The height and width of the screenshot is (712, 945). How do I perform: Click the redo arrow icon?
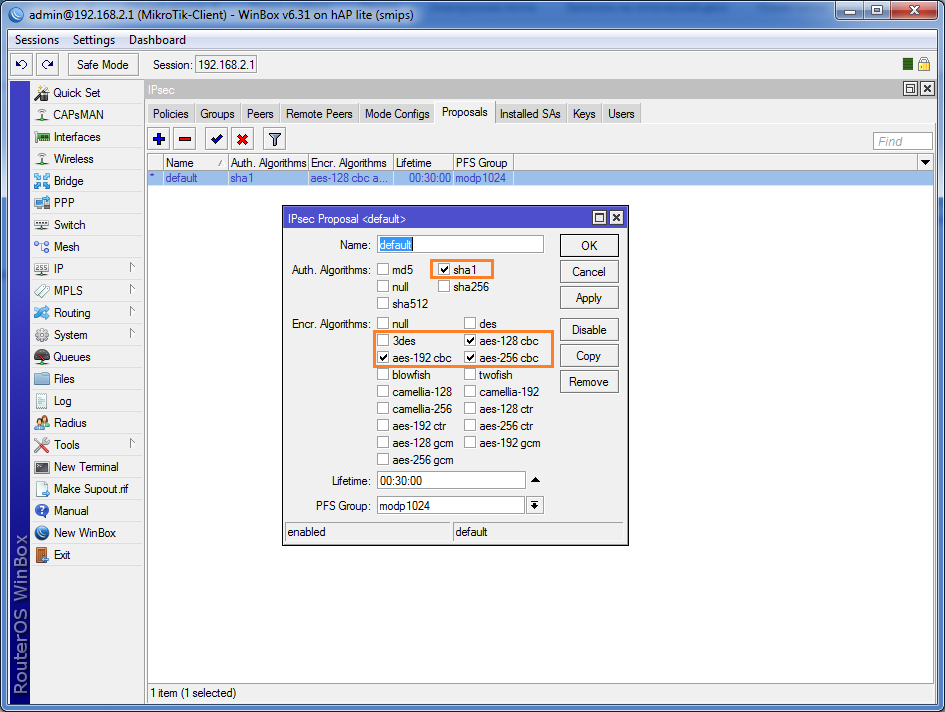point(48,65)
